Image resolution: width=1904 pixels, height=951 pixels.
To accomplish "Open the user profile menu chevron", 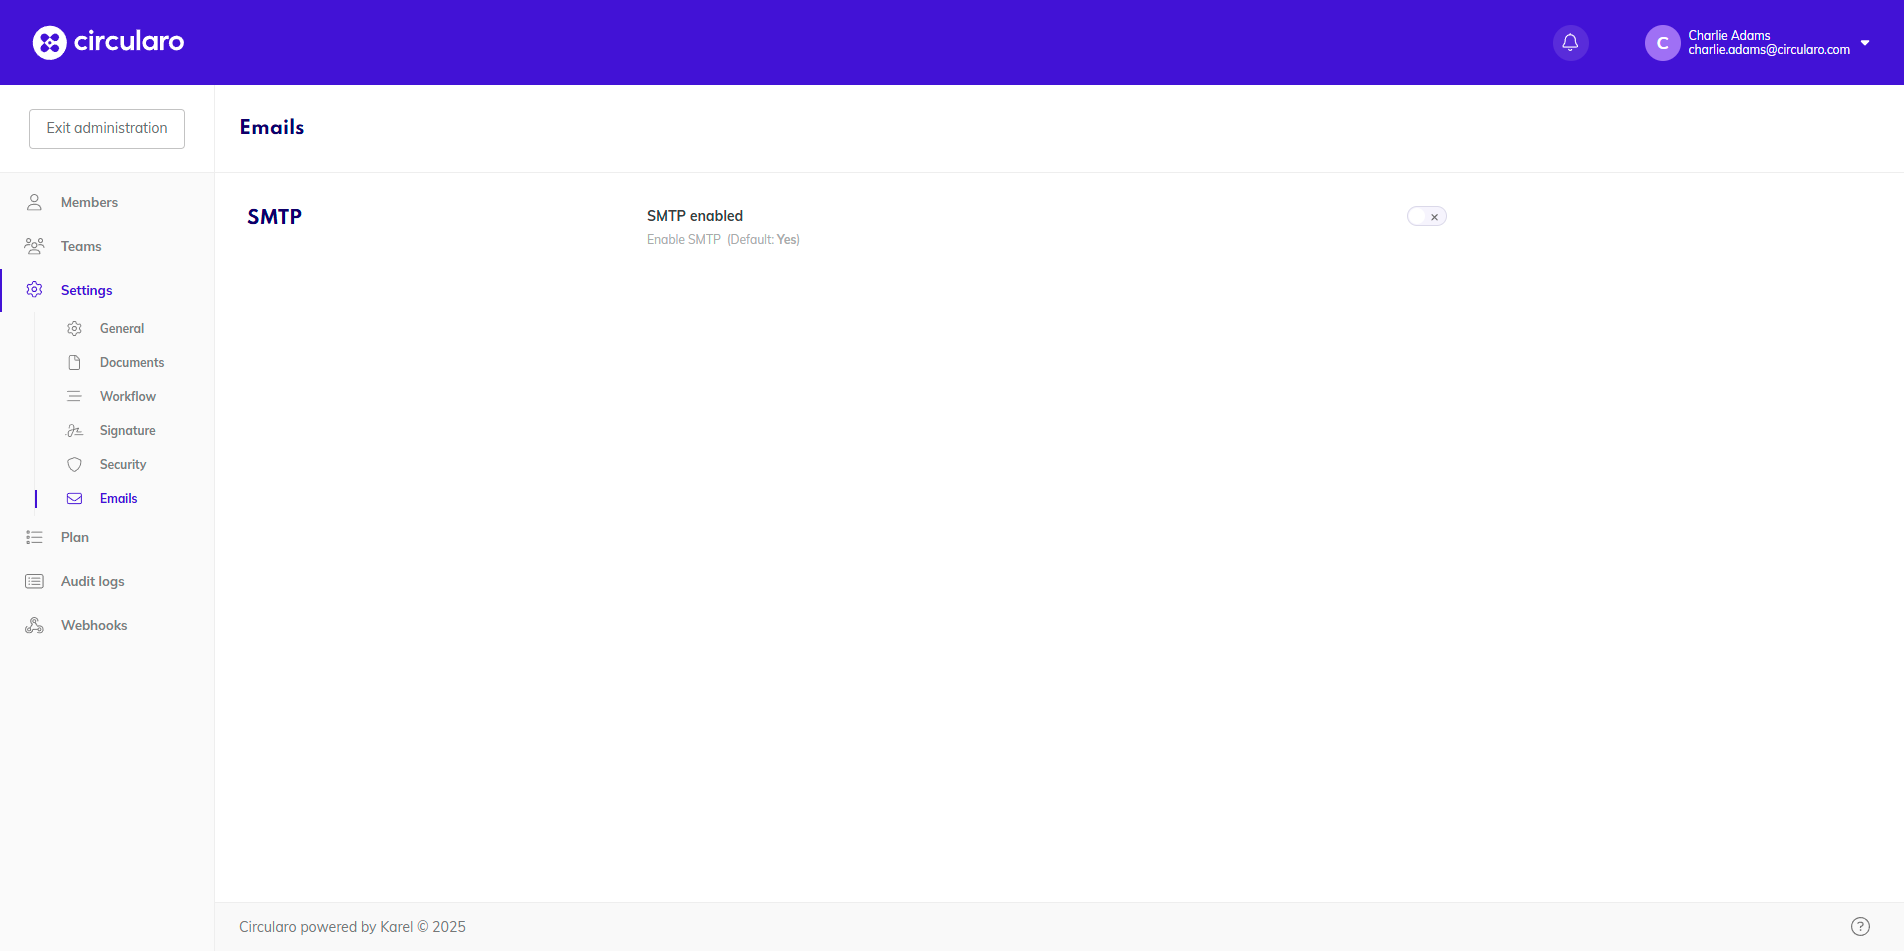I will click(x=1866, y=43).
